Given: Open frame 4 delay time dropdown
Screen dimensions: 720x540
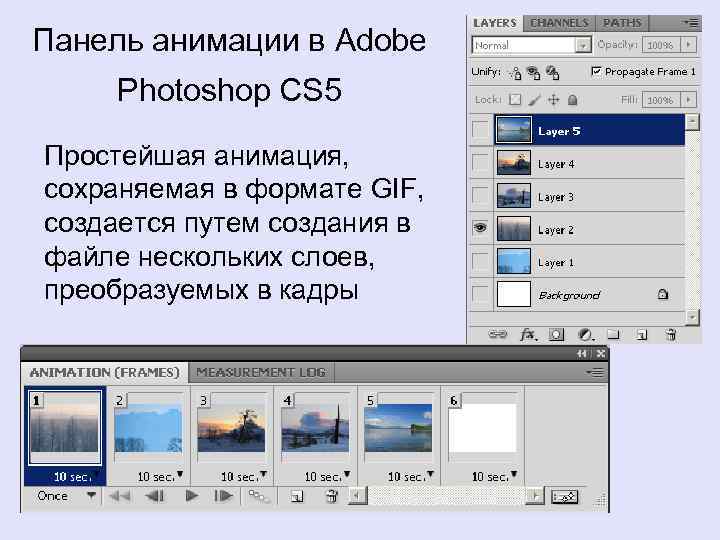Looking at the screenshot, I should (x=347, y=474).
